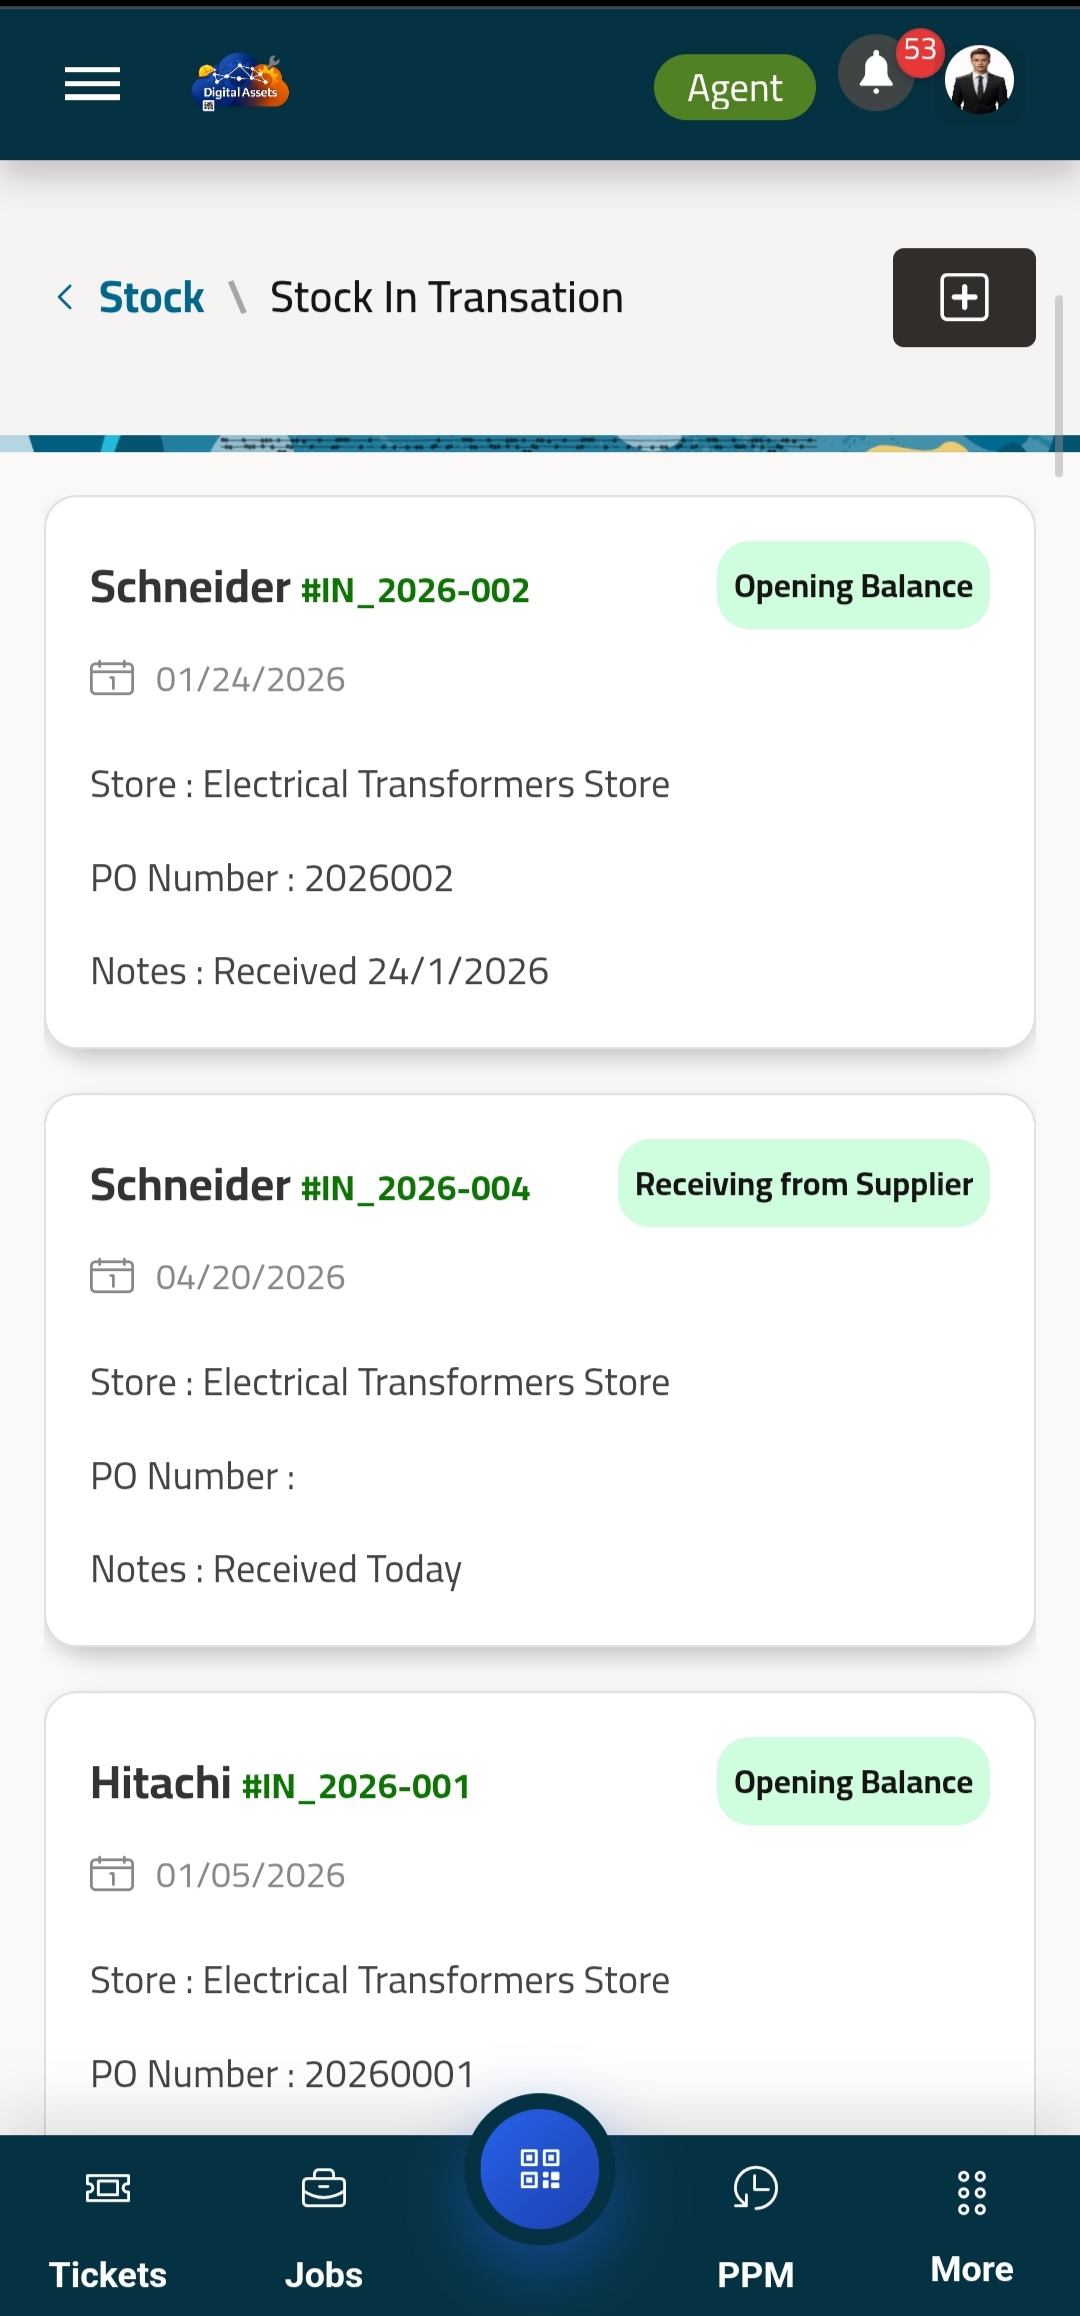Click the Opening Balance badge on Hitachi card
The width and height of the screenshot is (1080, 2316).
(853, 1782)
